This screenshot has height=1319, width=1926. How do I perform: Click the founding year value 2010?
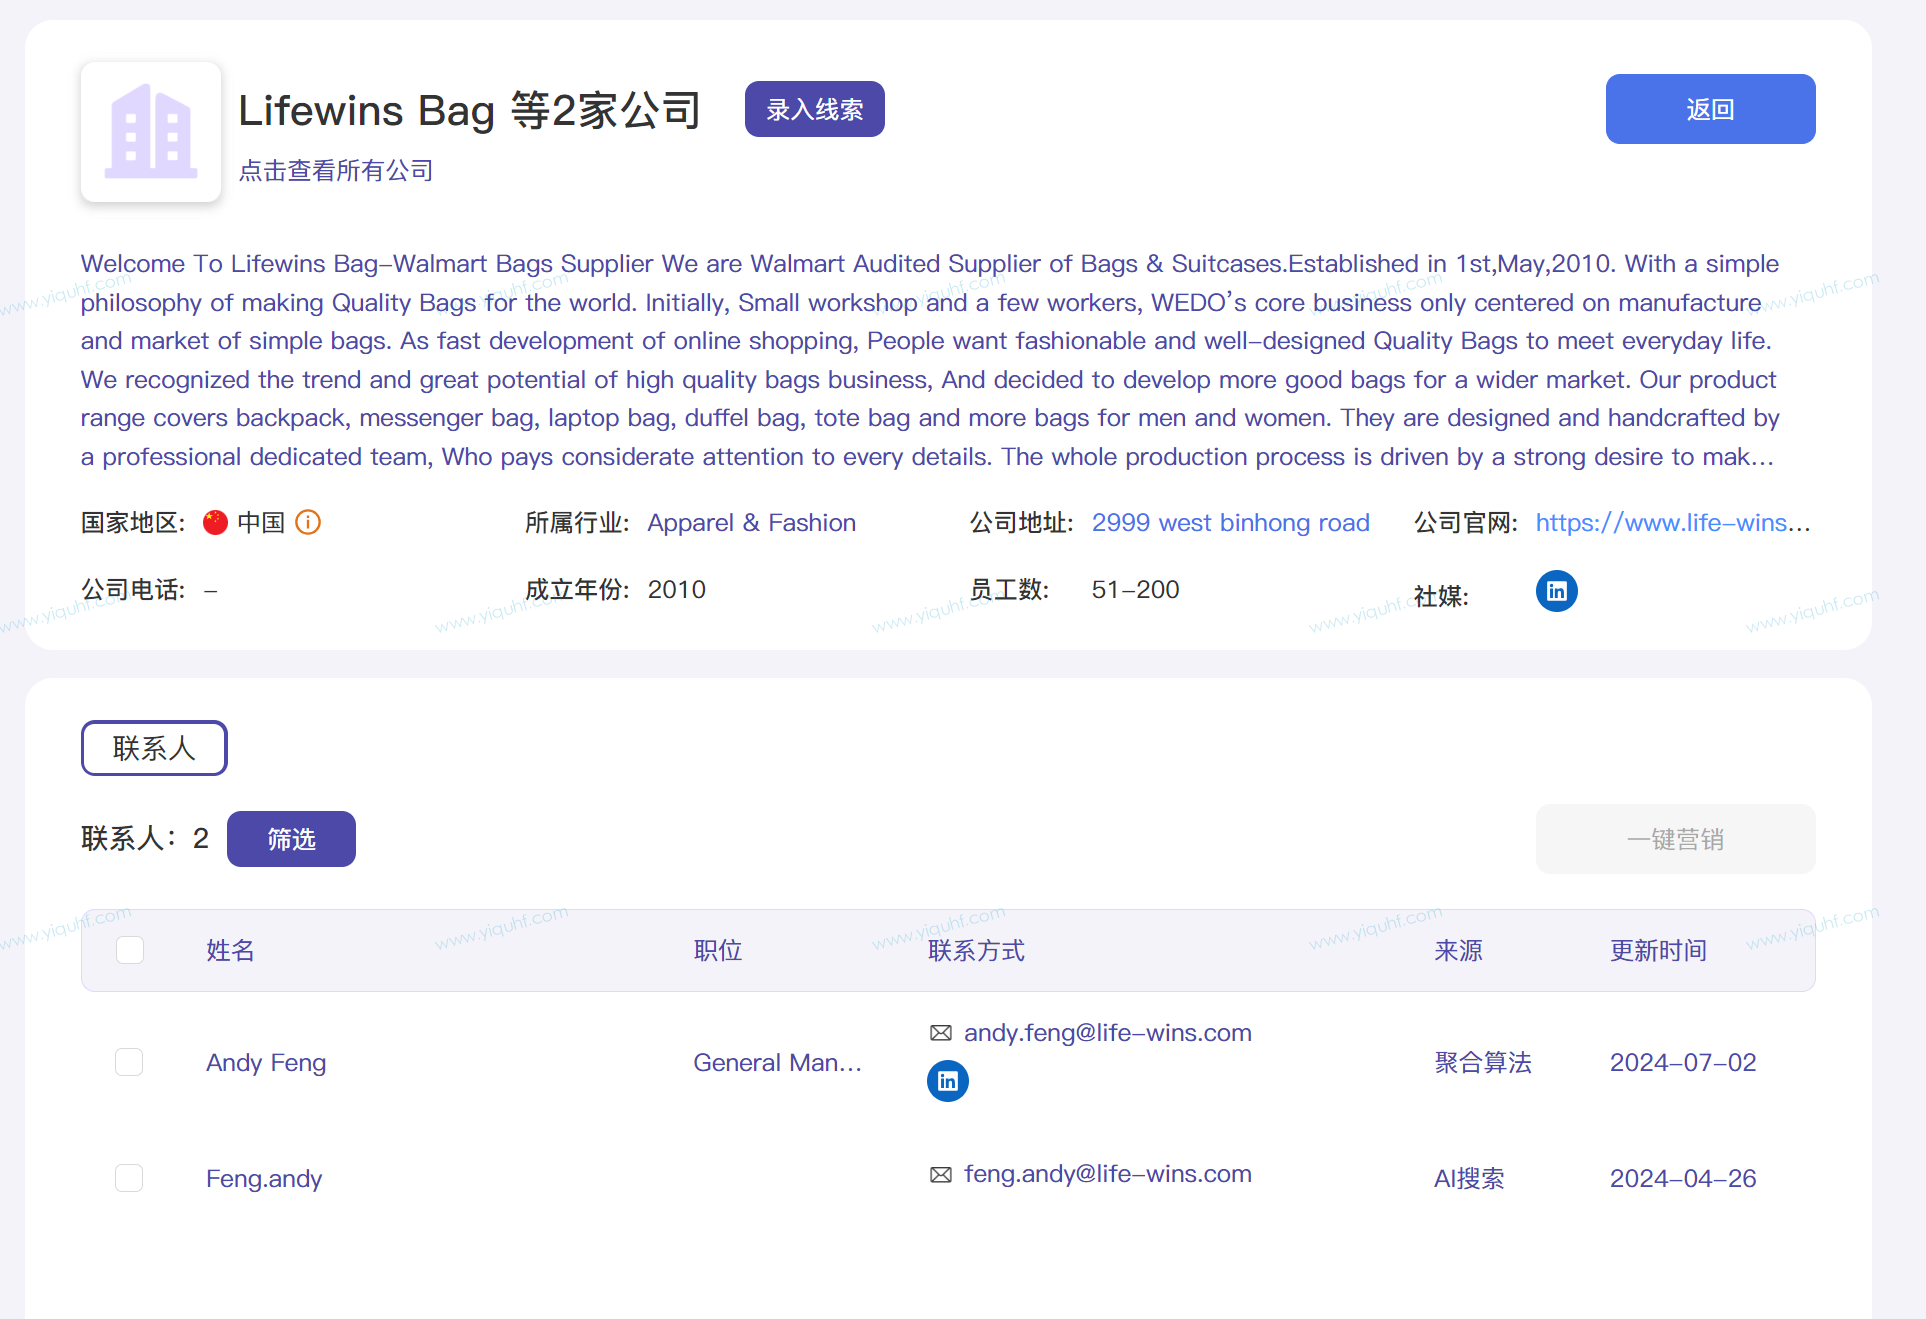click(676, 590)
